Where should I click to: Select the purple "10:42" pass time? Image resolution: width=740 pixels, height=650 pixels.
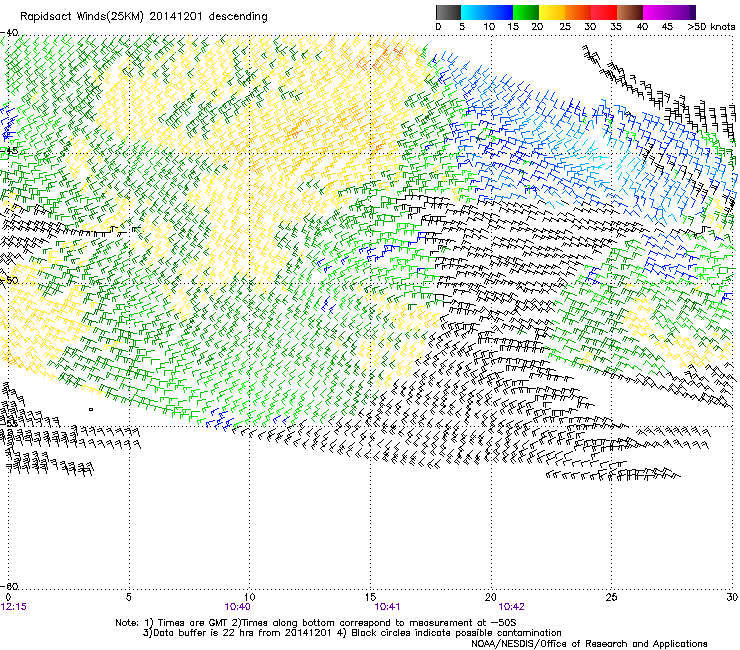pyautogui.click(x=512, y=607)
